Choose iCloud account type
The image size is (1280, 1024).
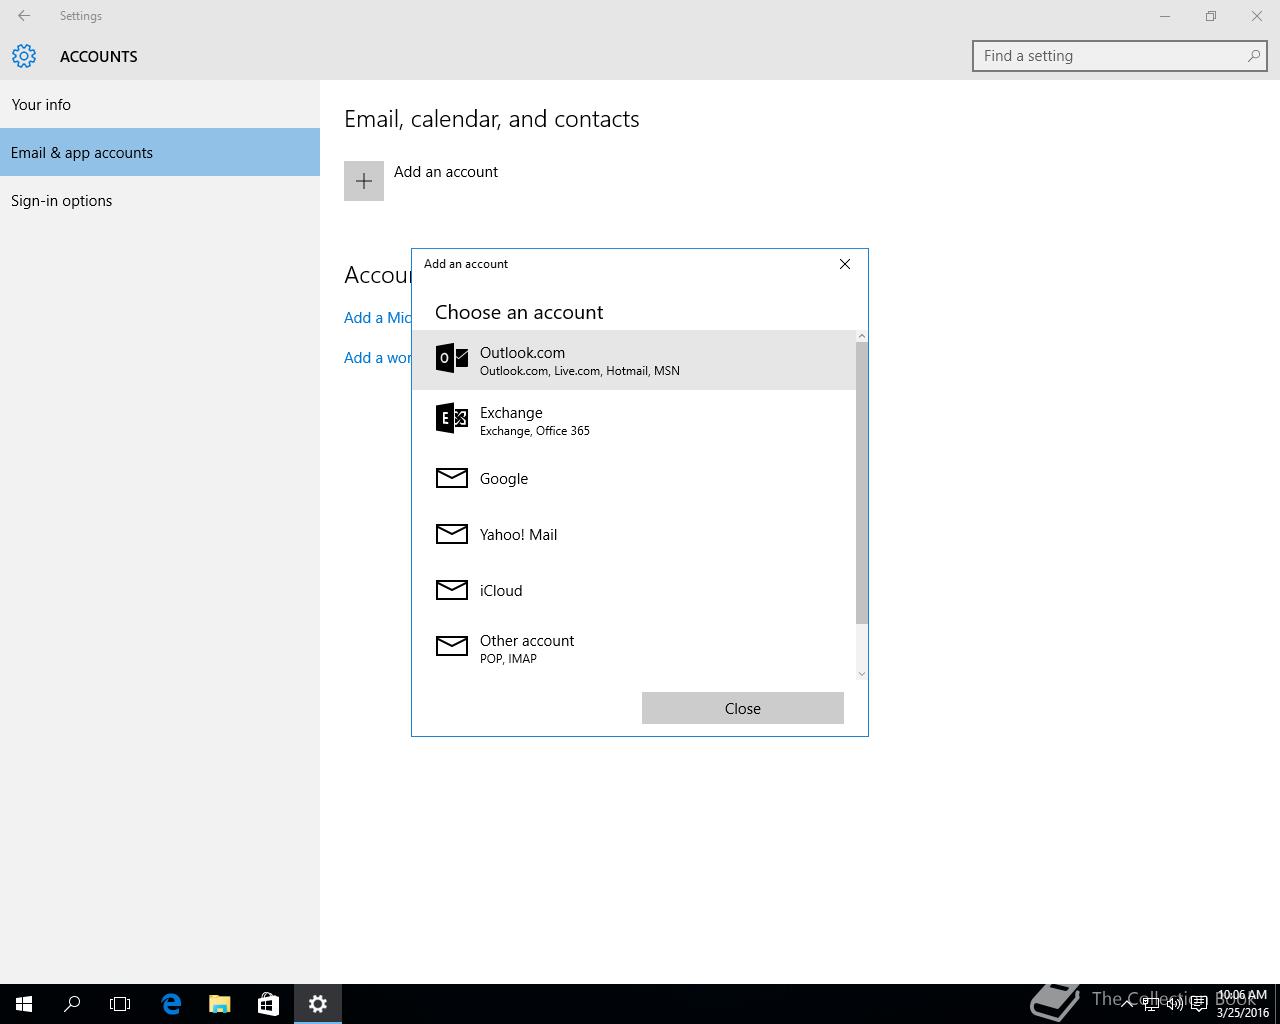click(x=634, y=590)
